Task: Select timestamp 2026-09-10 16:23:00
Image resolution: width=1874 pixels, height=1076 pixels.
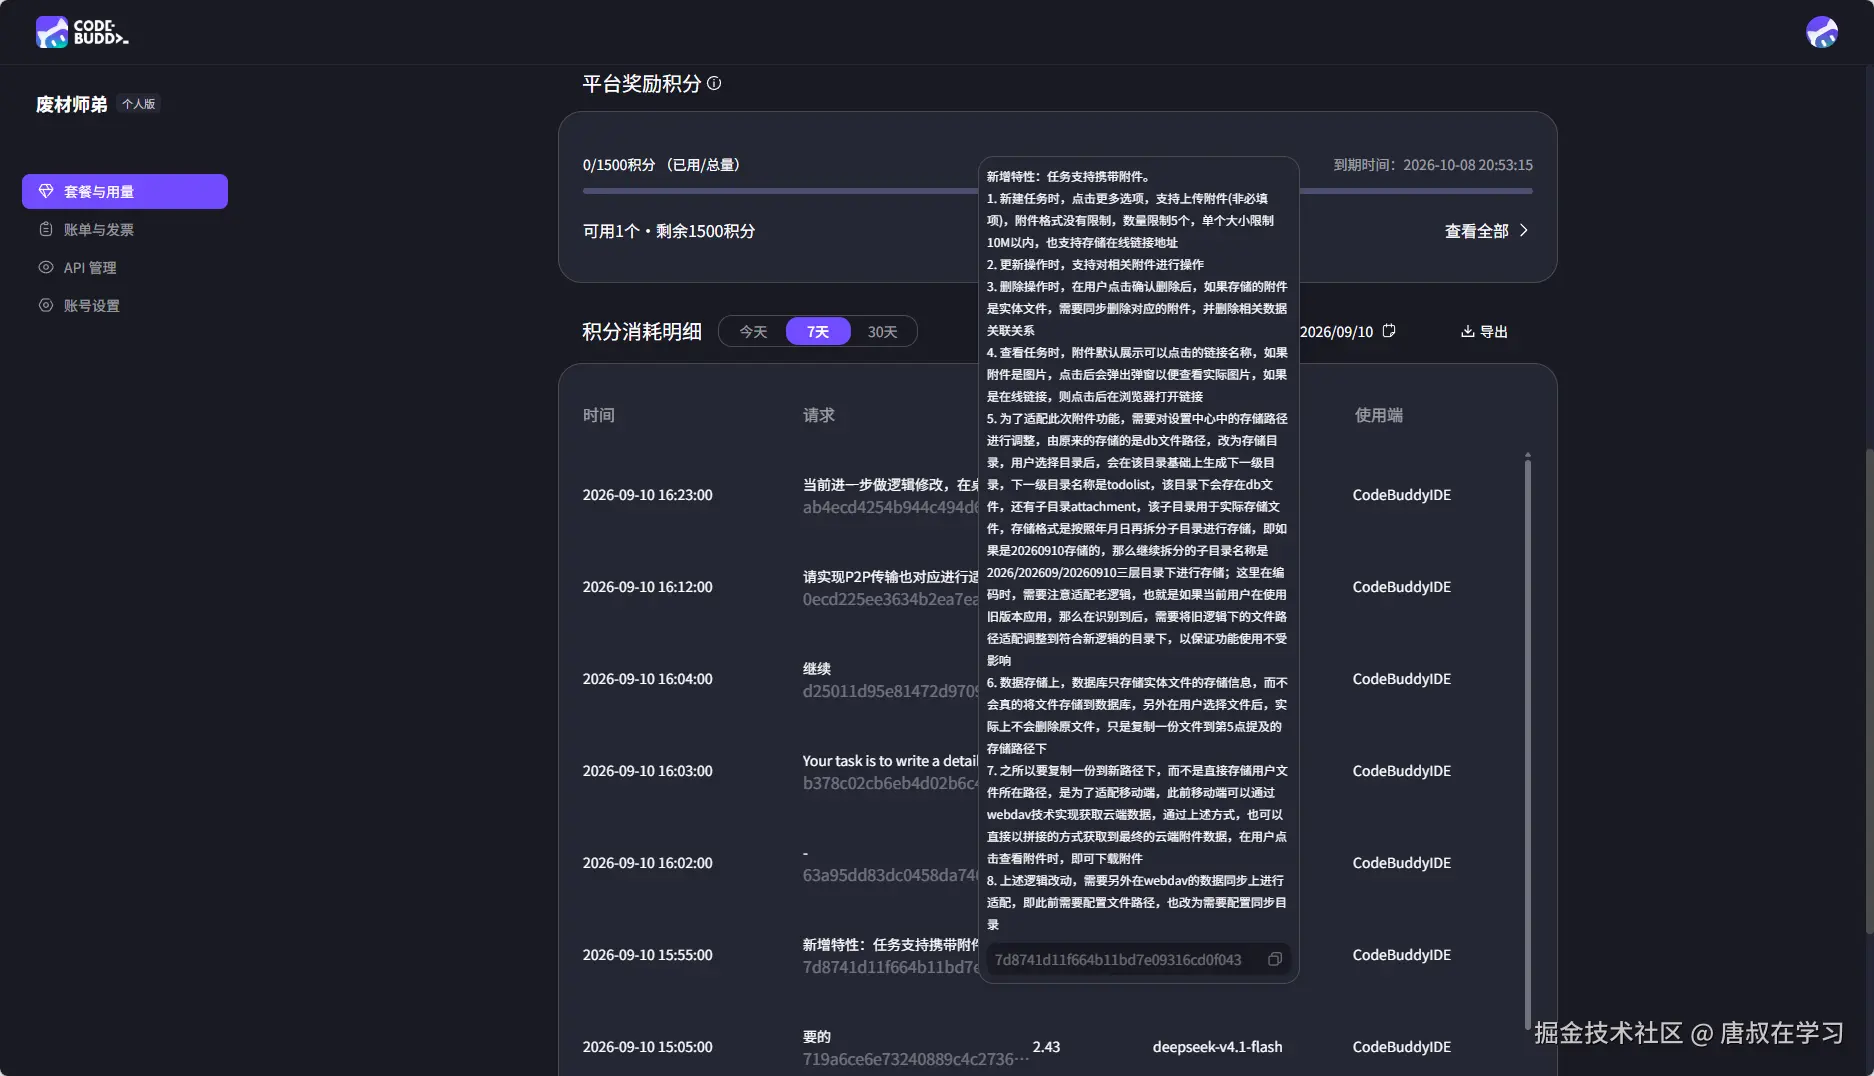Action: [648, 495]
